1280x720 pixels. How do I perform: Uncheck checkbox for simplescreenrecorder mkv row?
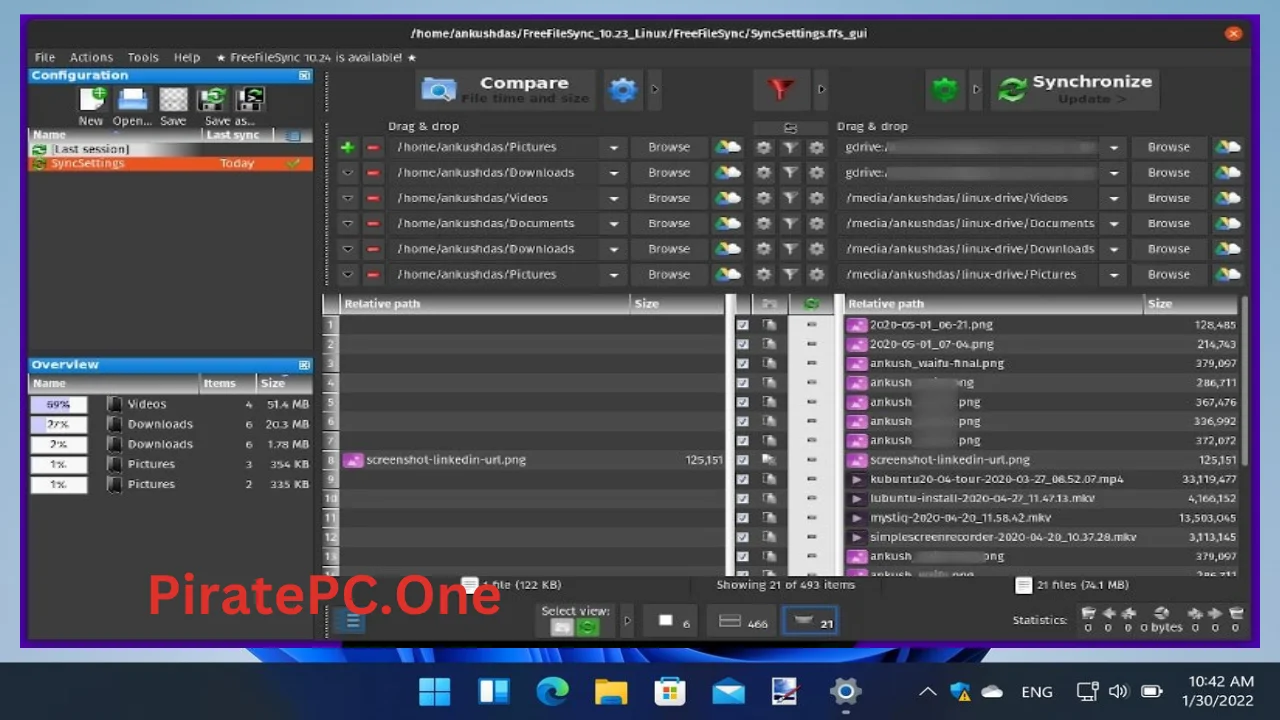coord(742,537)
